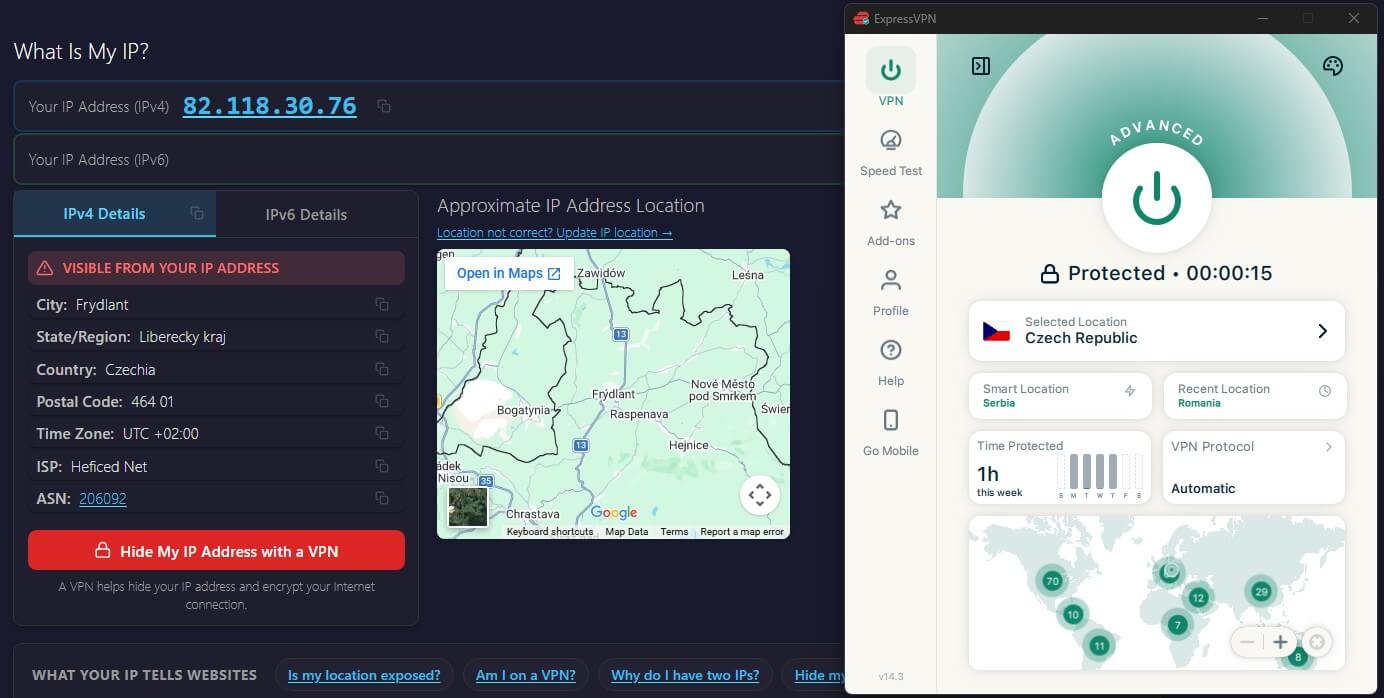Image resolution: width=1384 pixels, height=698 pixels.
Task: Click the version v14.3 text
Action: tap(890, 675)
